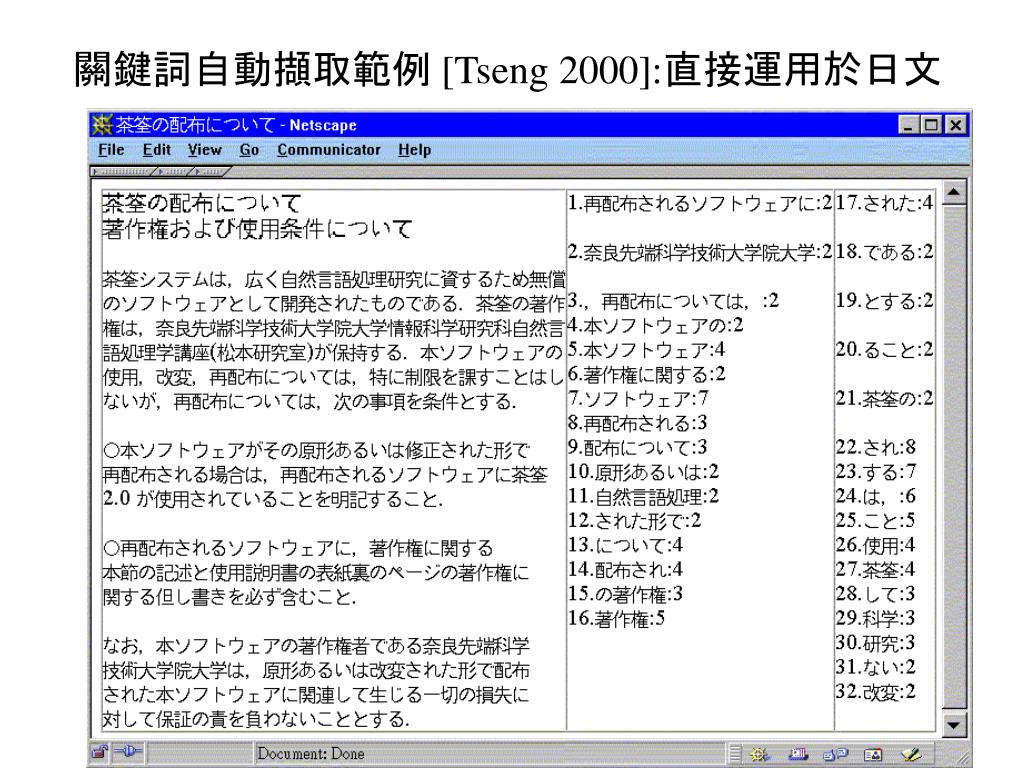Open the Composer pen icon
Screen dimensions: 1024x768
coord(911,754)
